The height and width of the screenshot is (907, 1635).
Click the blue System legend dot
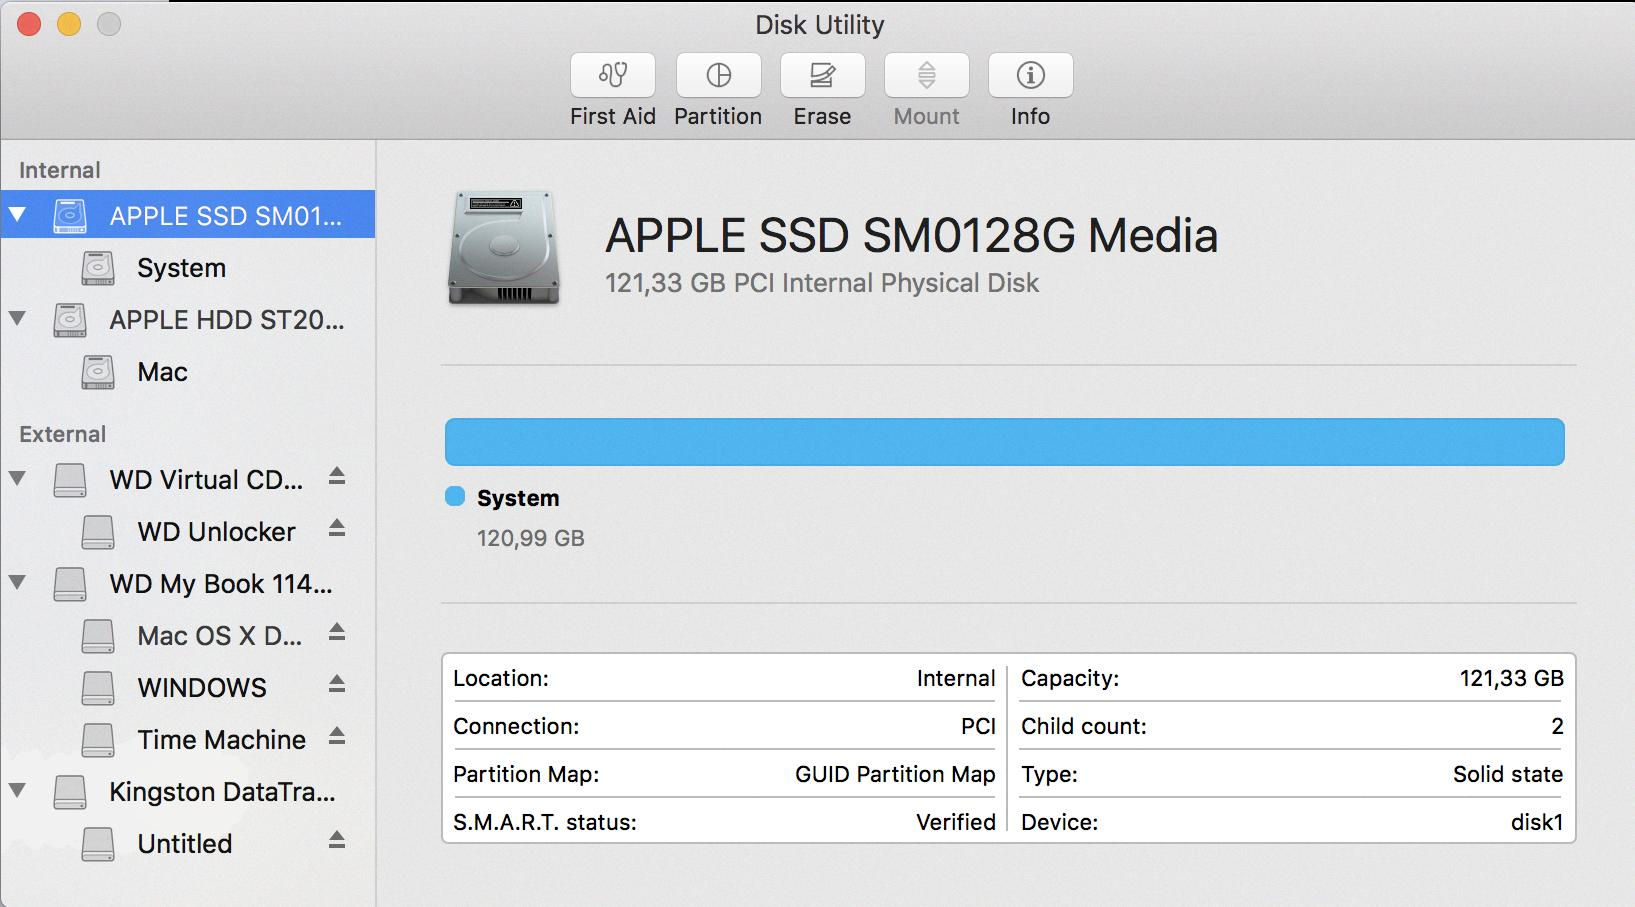pyautogui.click(x=455, y=496)
